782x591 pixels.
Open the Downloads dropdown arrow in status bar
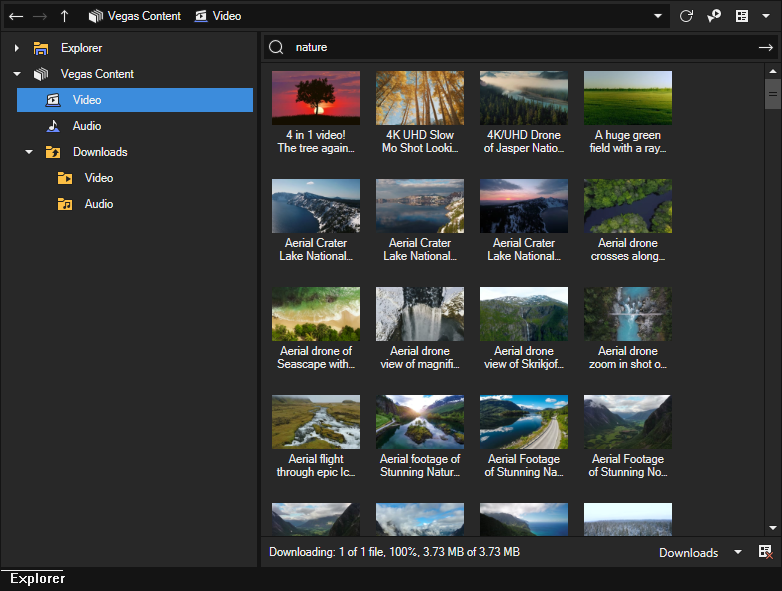click(738, 552)
